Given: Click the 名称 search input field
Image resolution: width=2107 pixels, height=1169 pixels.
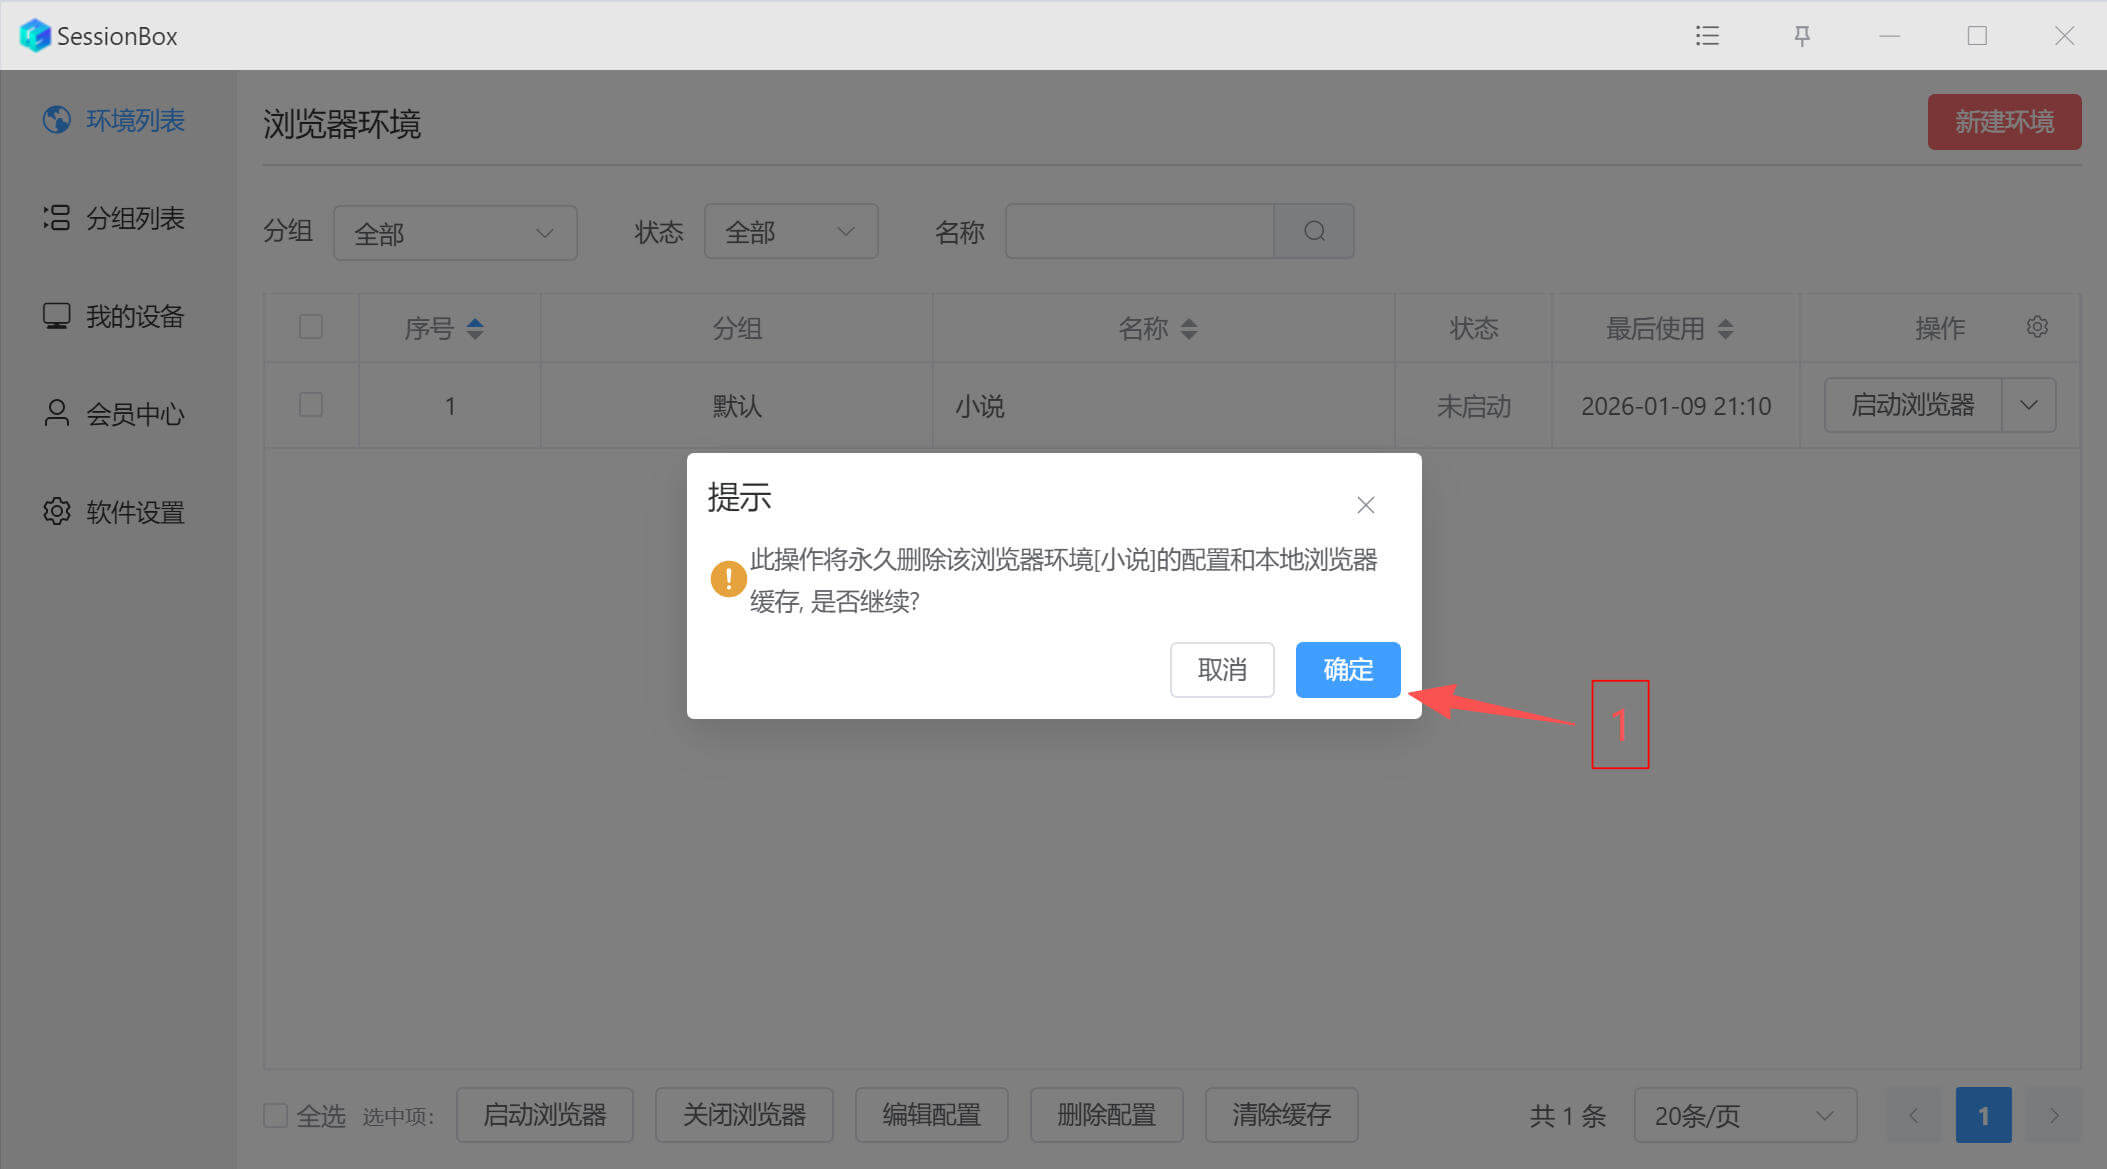Looking at the screenshot, I should point(1139,232).
